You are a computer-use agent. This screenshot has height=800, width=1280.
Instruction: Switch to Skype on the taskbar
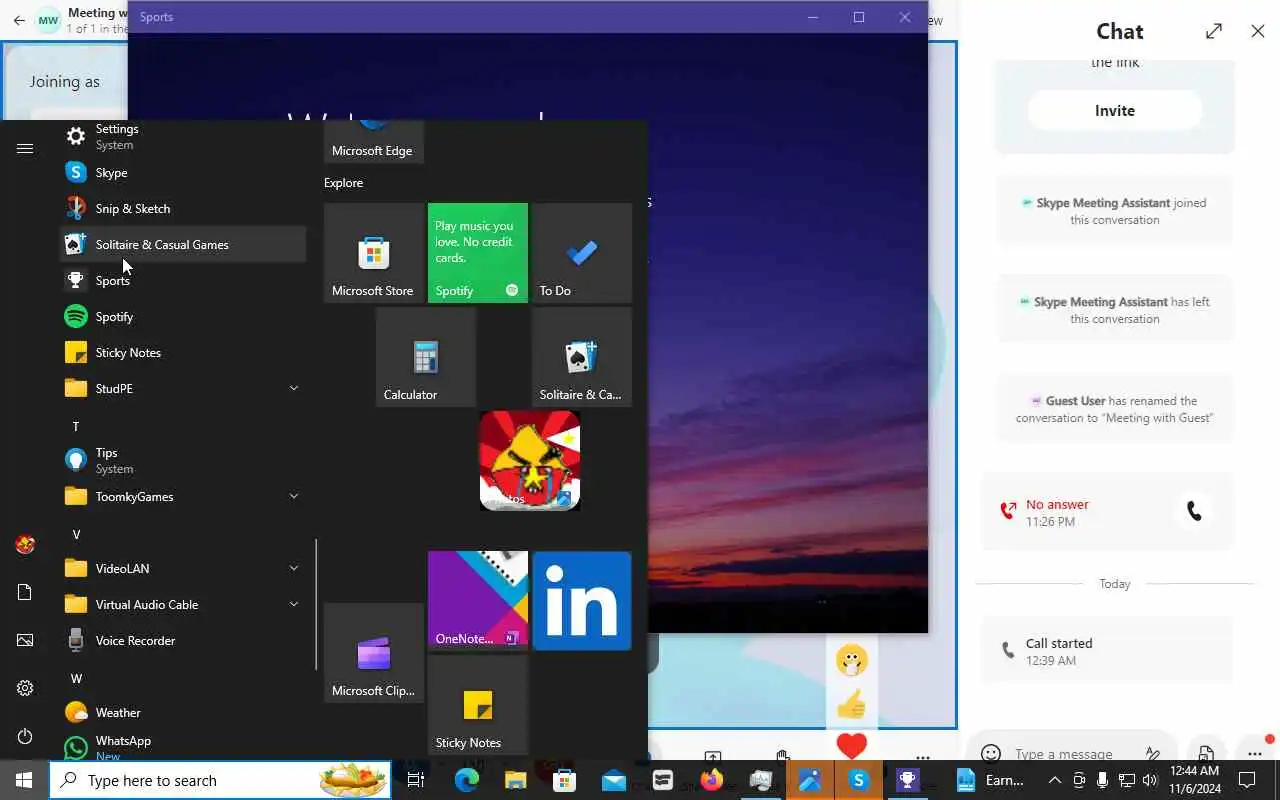858,780
